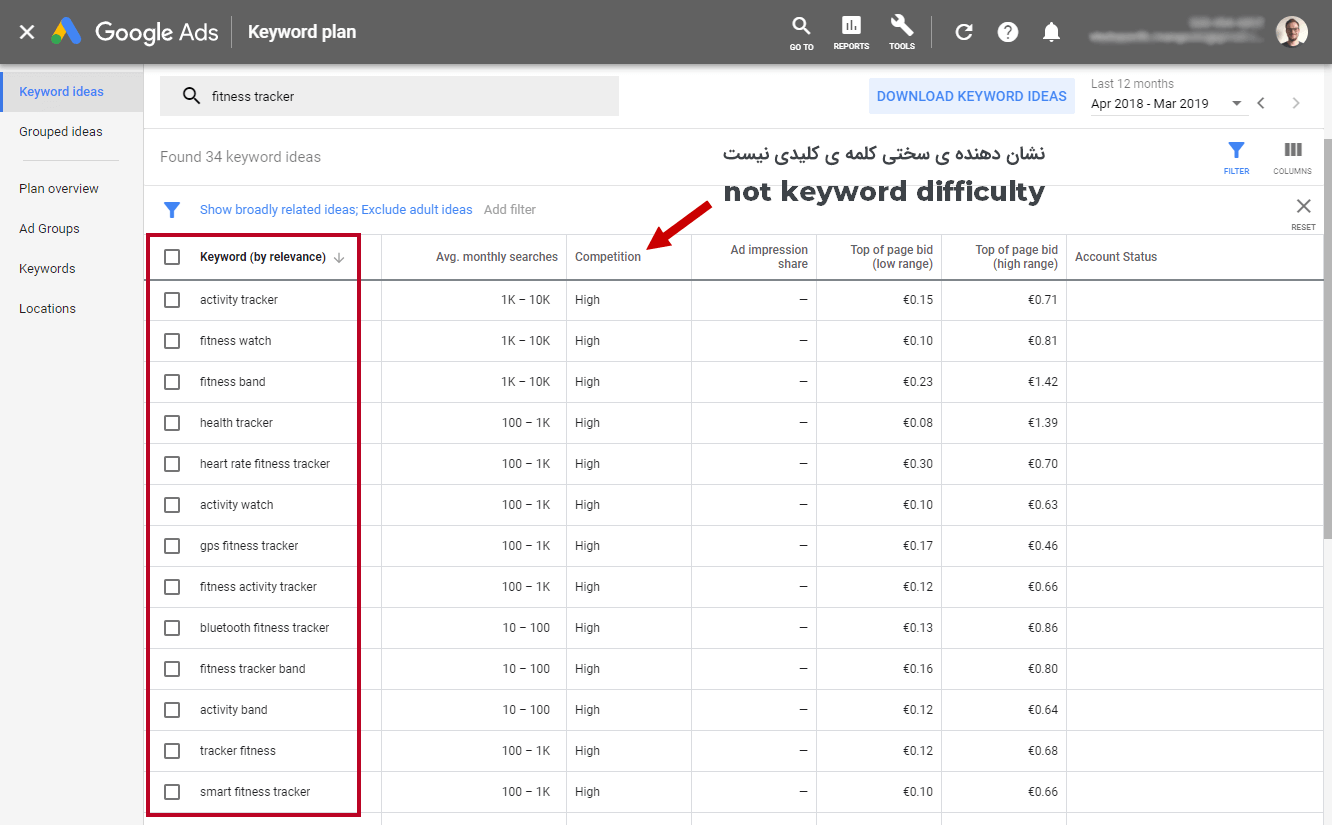1332x825 pixels.
Task: Check the box for smart fitness tracker
Action: click(172, 792)
